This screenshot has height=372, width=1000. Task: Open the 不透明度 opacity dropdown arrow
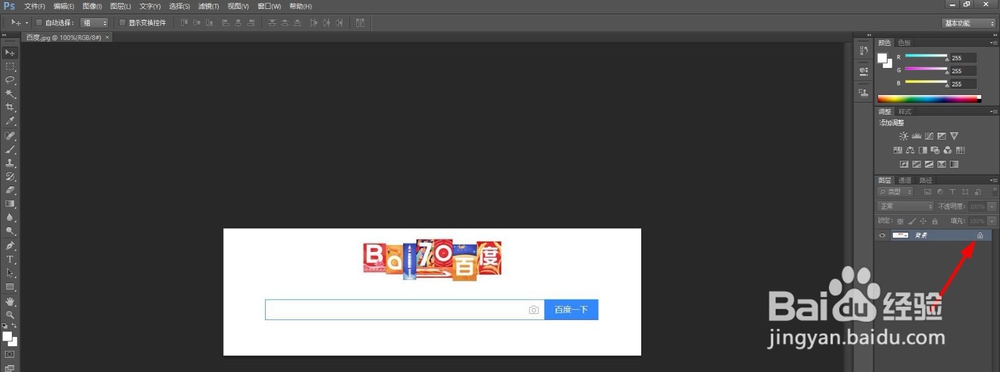pyautogui.click(x=992, y=206)
